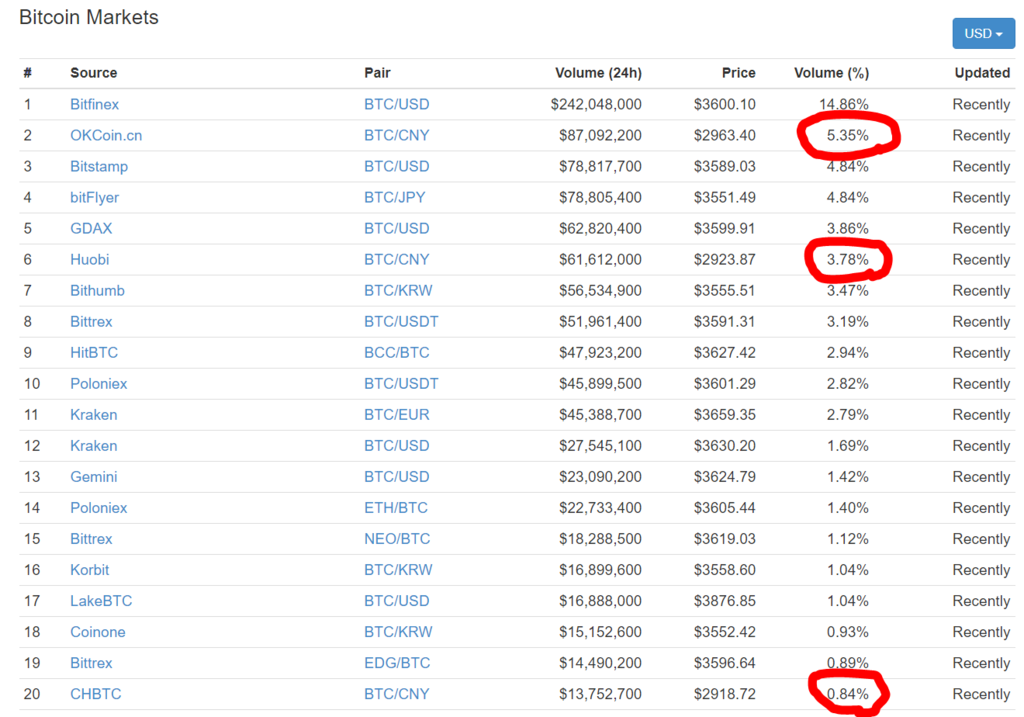Select the EDG/BTC pair link
Screen dimensions: 1024x717
click(x=397, y=663)
